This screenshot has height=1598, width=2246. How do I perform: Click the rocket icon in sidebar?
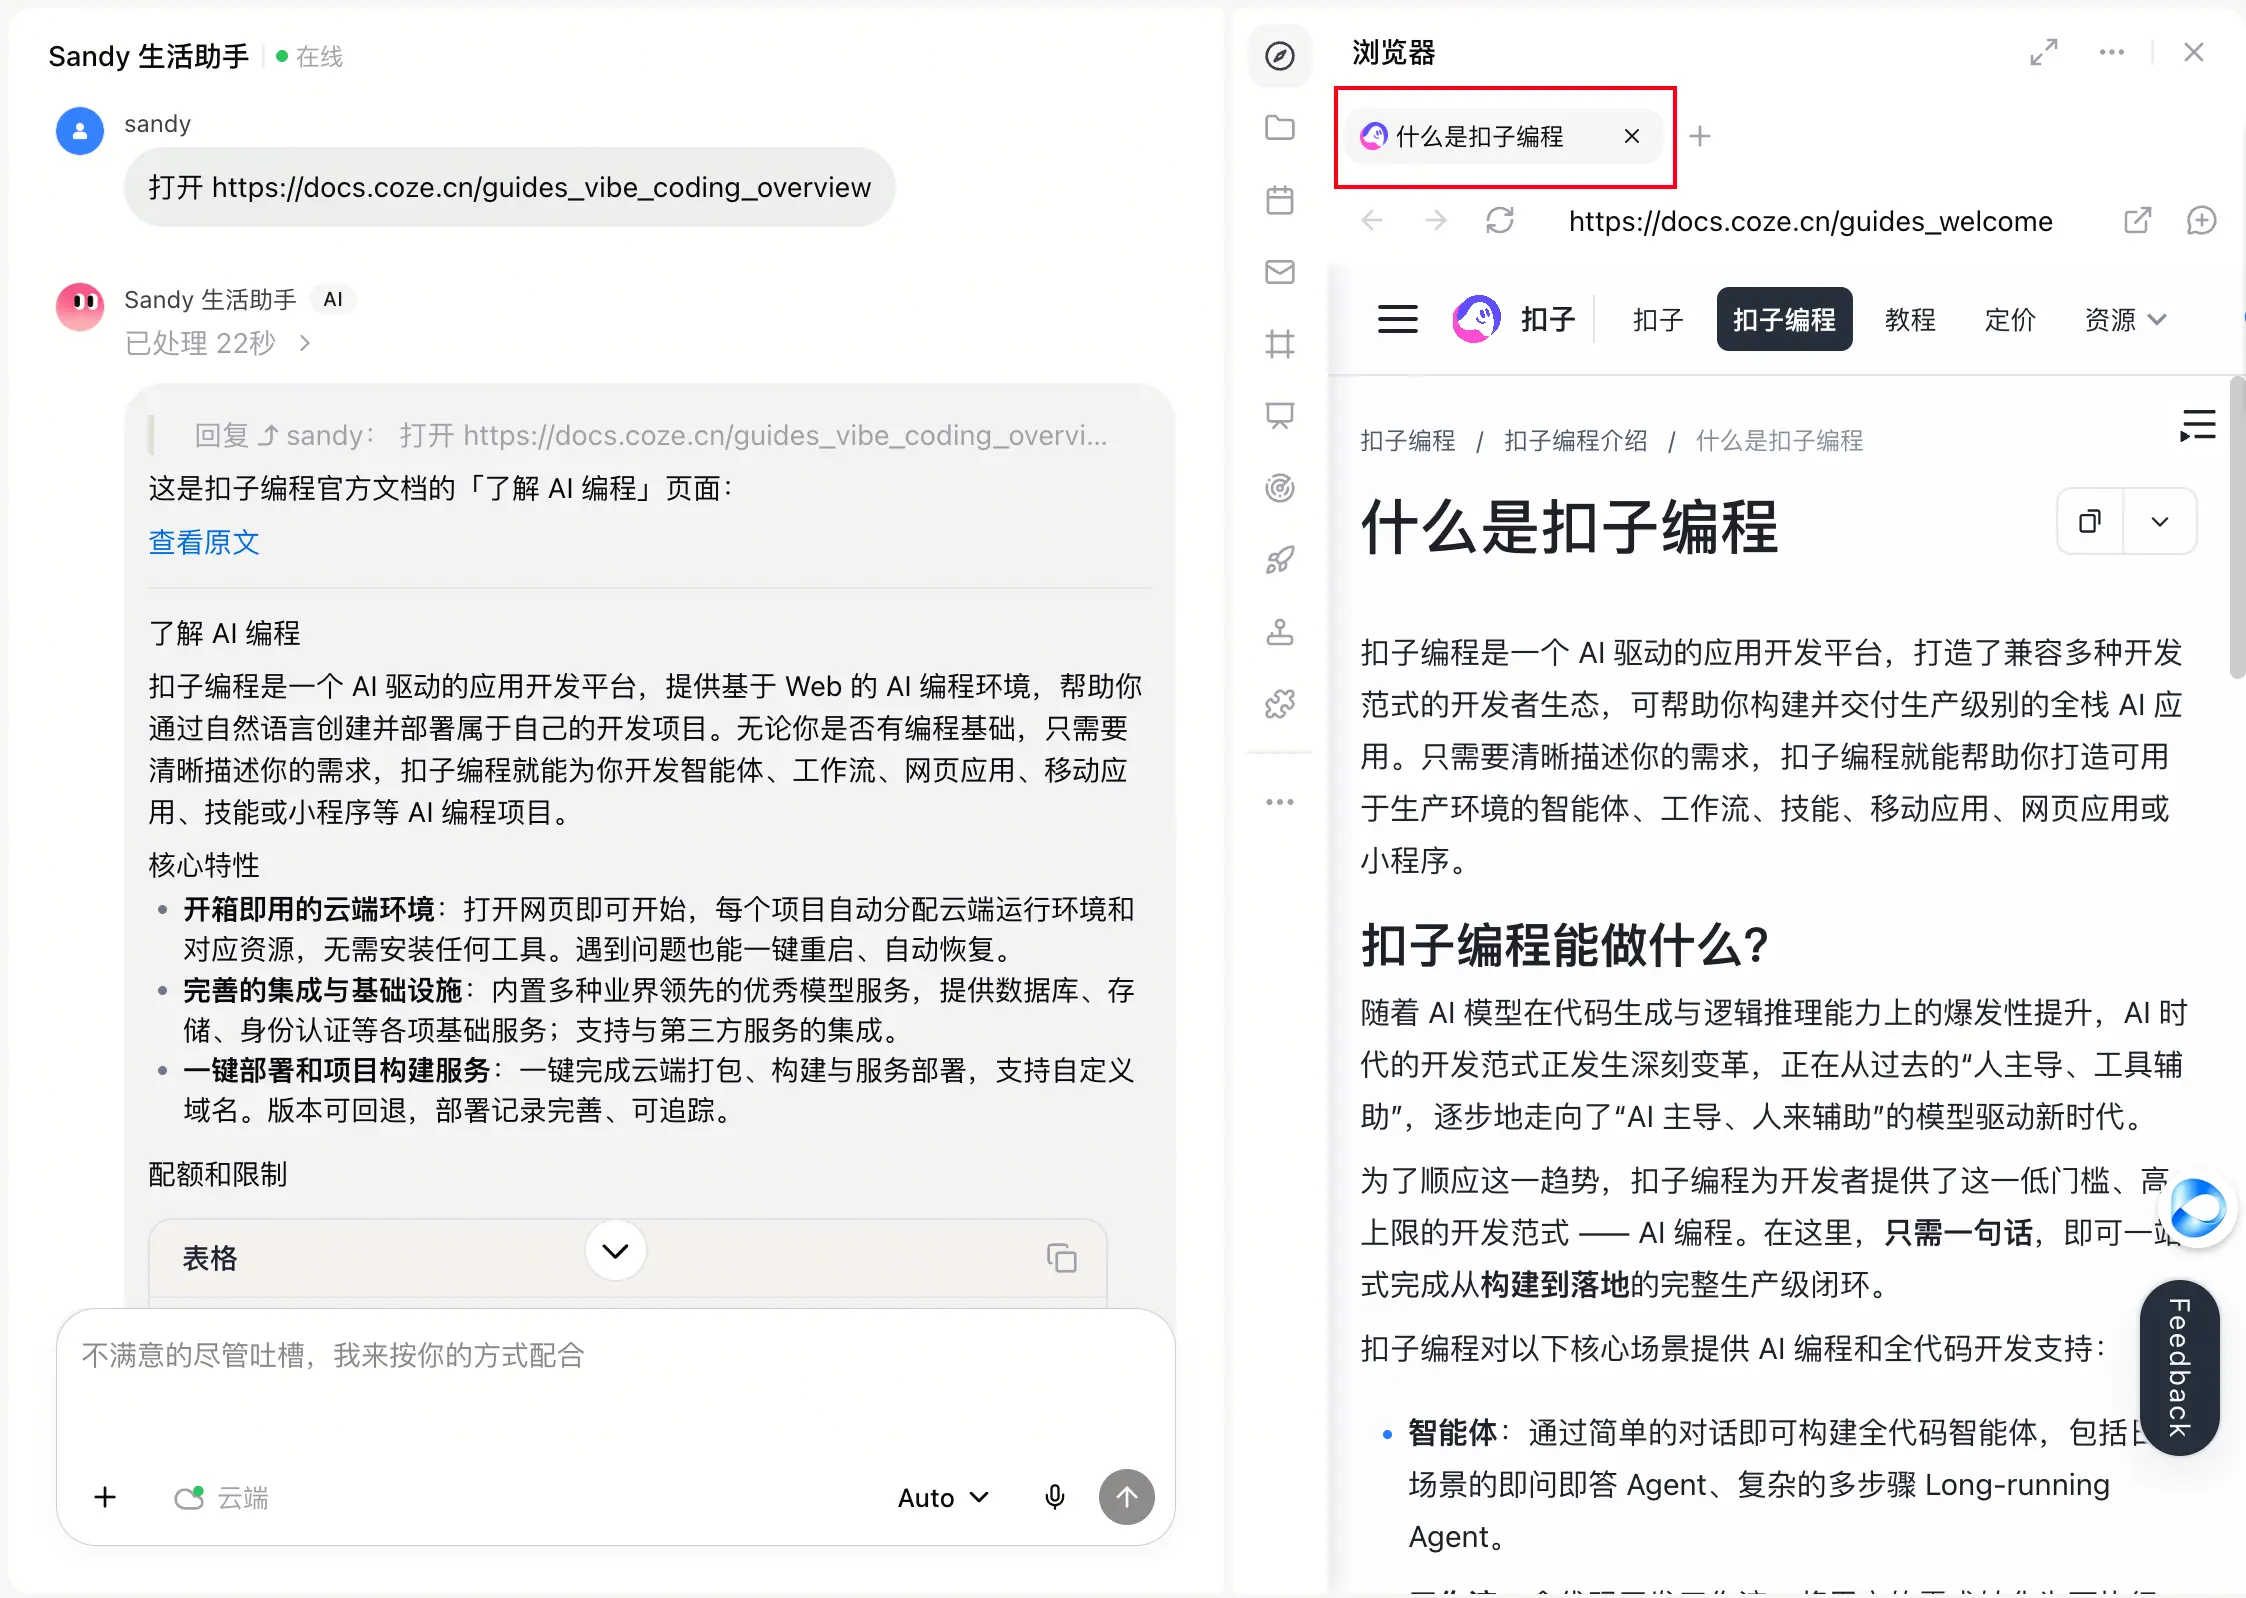pos(1279,560)
